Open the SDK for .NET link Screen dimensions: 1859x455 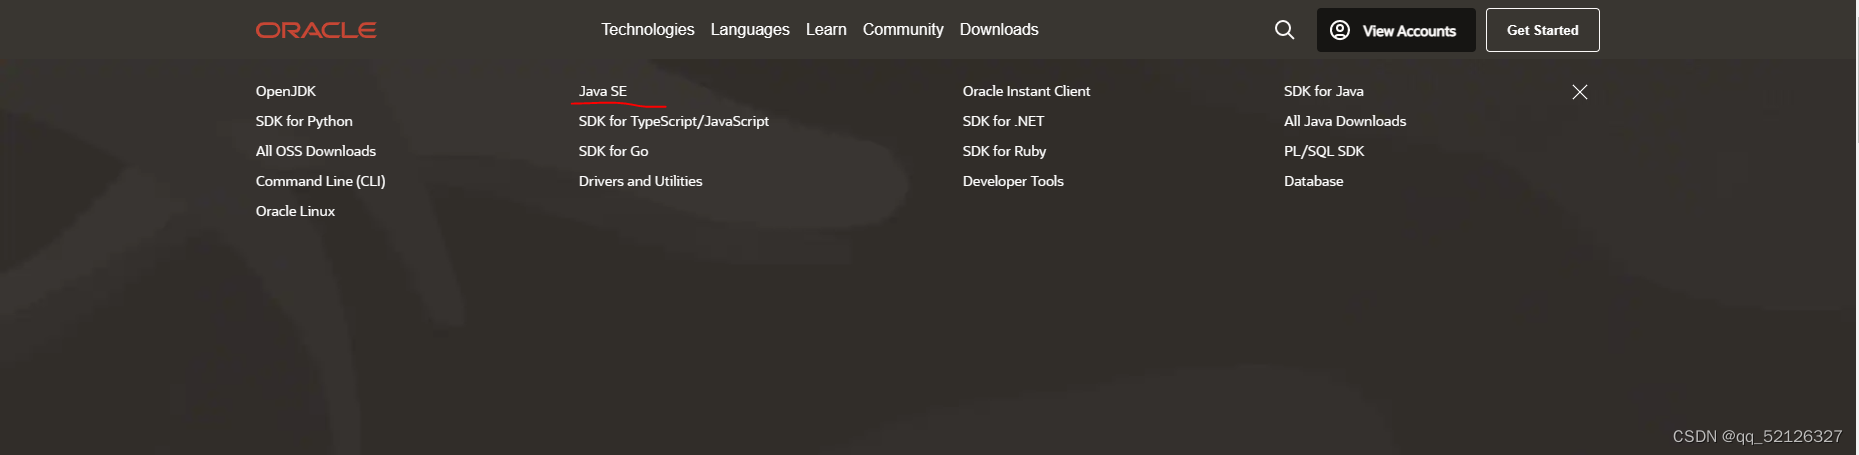[1004, 121]
